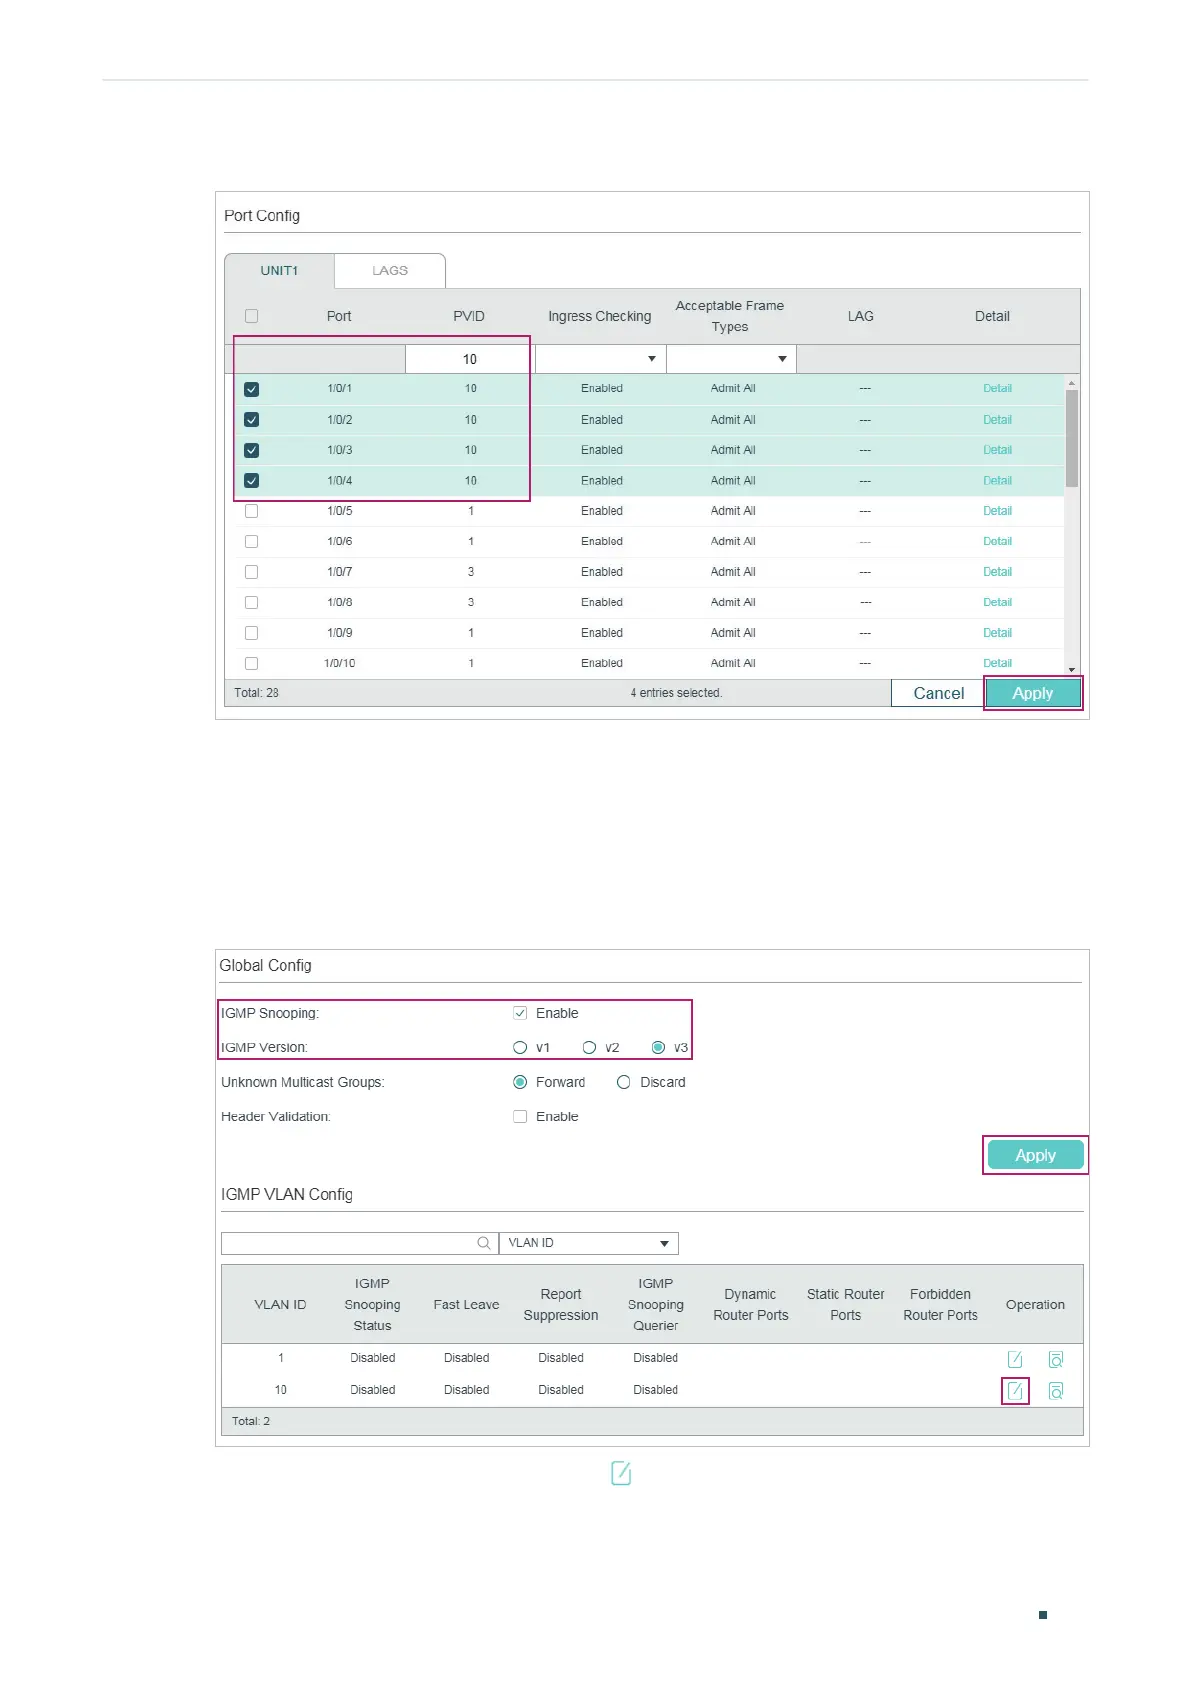Click edit icon for VLAN 1 row
The height and width of the screenshot is (1684, 1191).
(x=1015, y=1359)
